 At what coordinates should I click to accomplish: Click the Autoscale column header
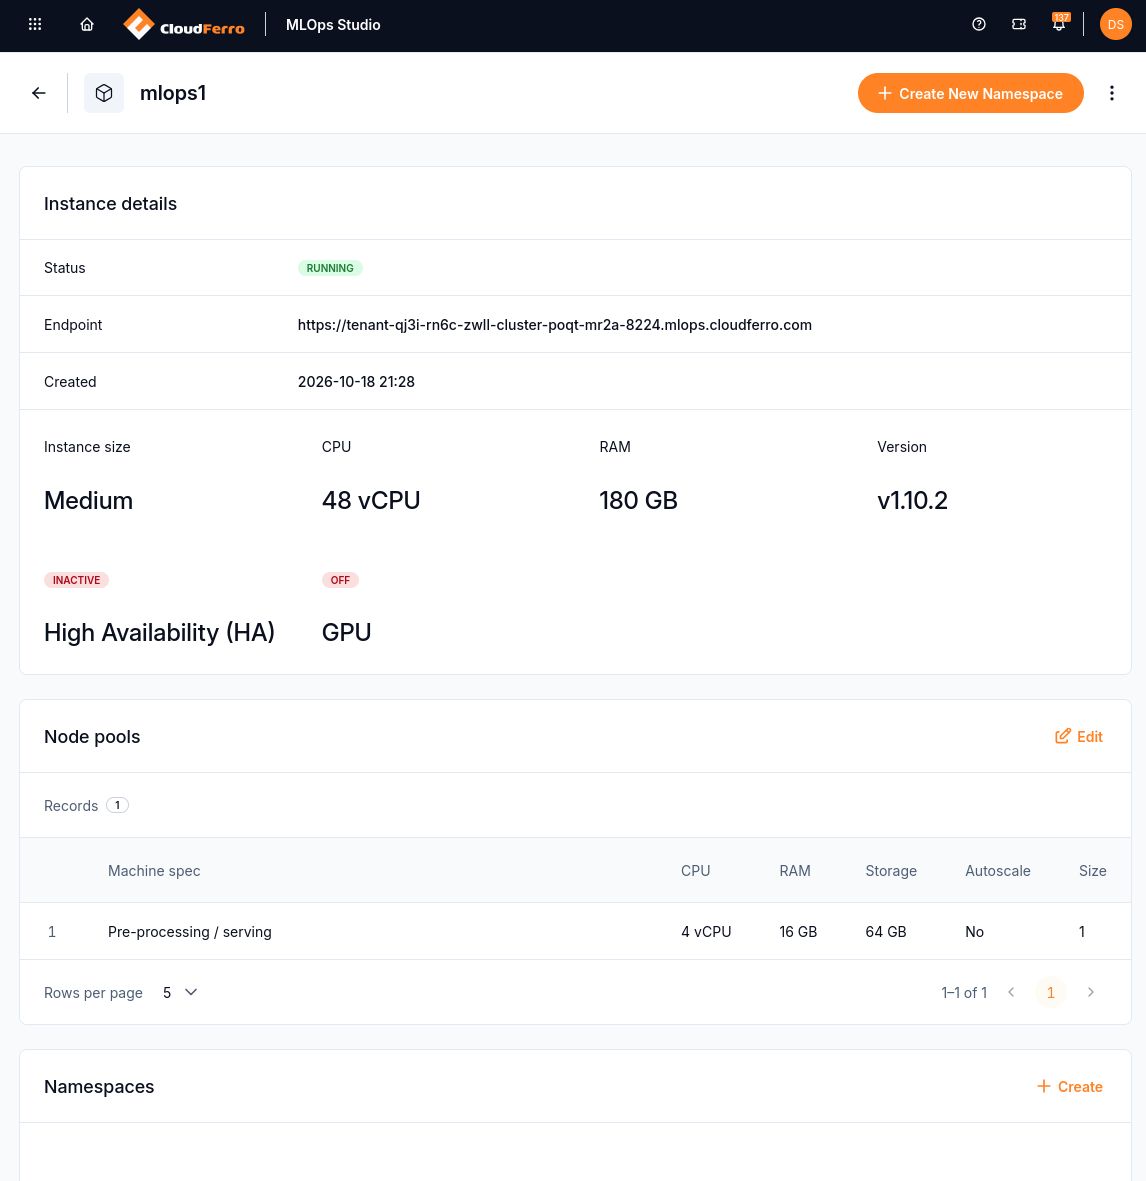pyautogui.click(x=998, y=871)
